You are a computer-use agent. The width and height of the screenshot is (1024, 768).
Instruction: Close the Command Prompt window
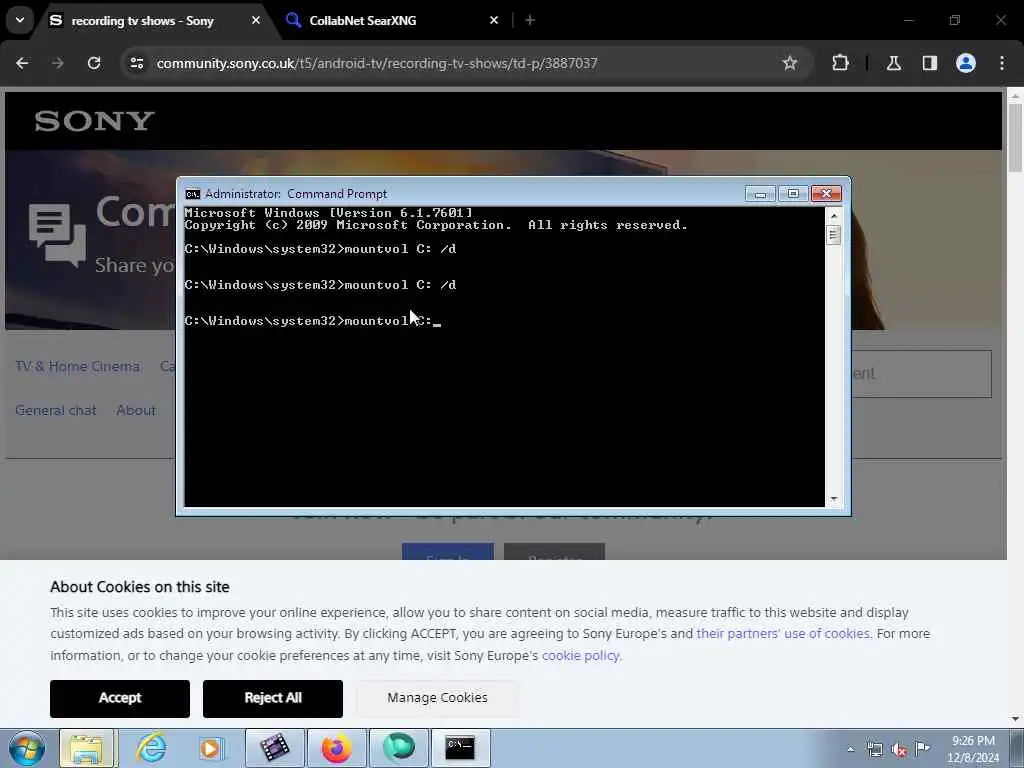pyautogui.click(x=826, y=194)
